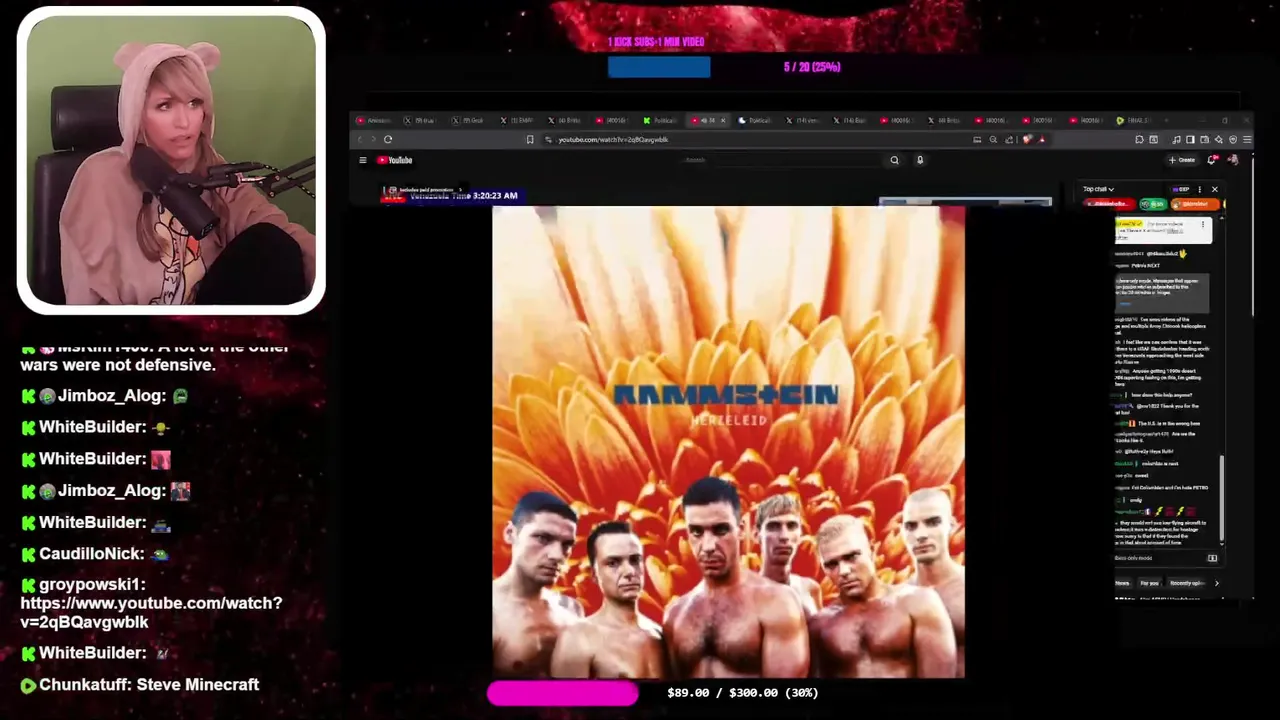This screenshot has height=720, width=1280.
Task: Expand the Top chat dropdown
Action: coord(1098,189)
